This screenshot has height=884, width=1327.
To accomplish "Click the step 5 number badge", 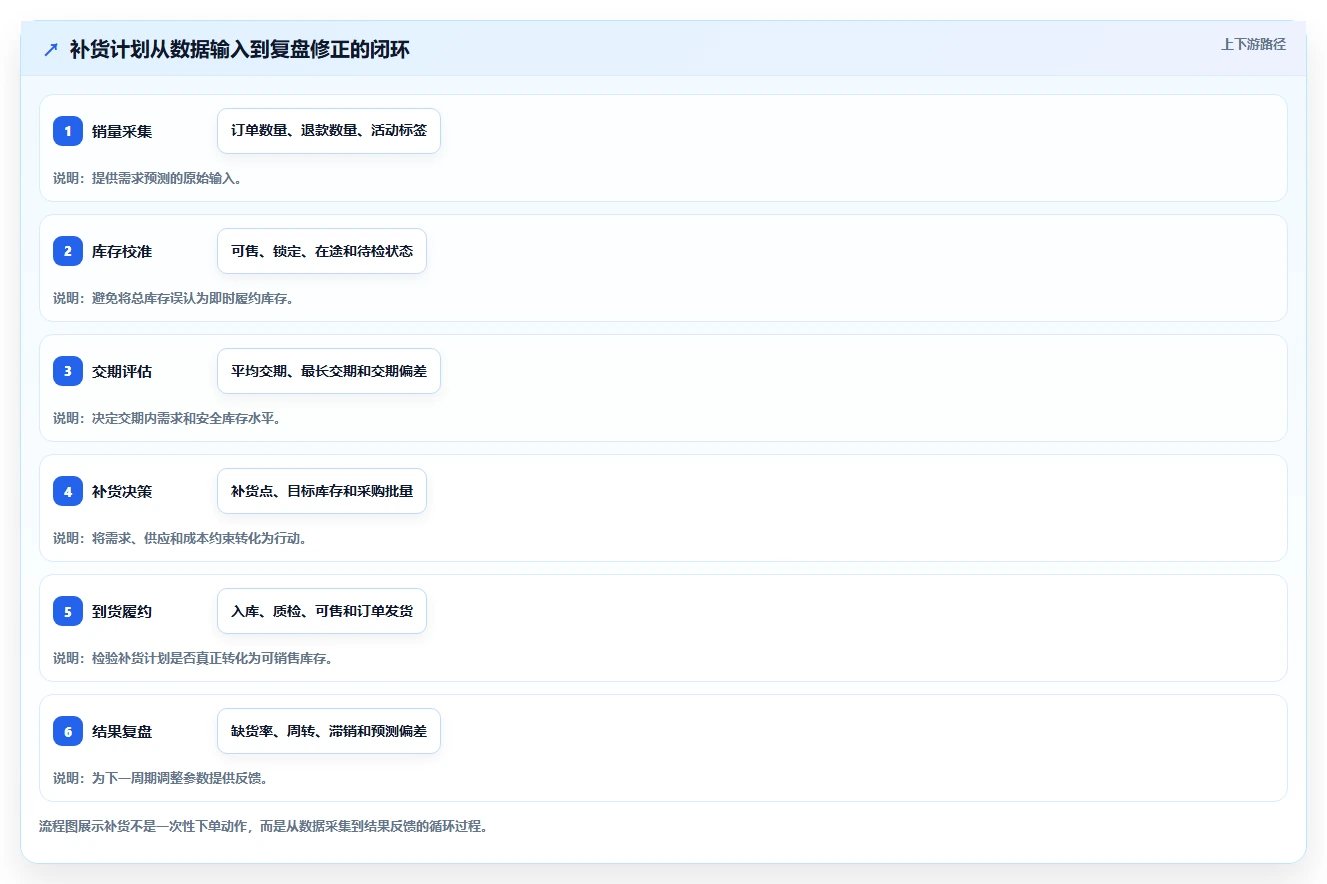I will [68, 611].
